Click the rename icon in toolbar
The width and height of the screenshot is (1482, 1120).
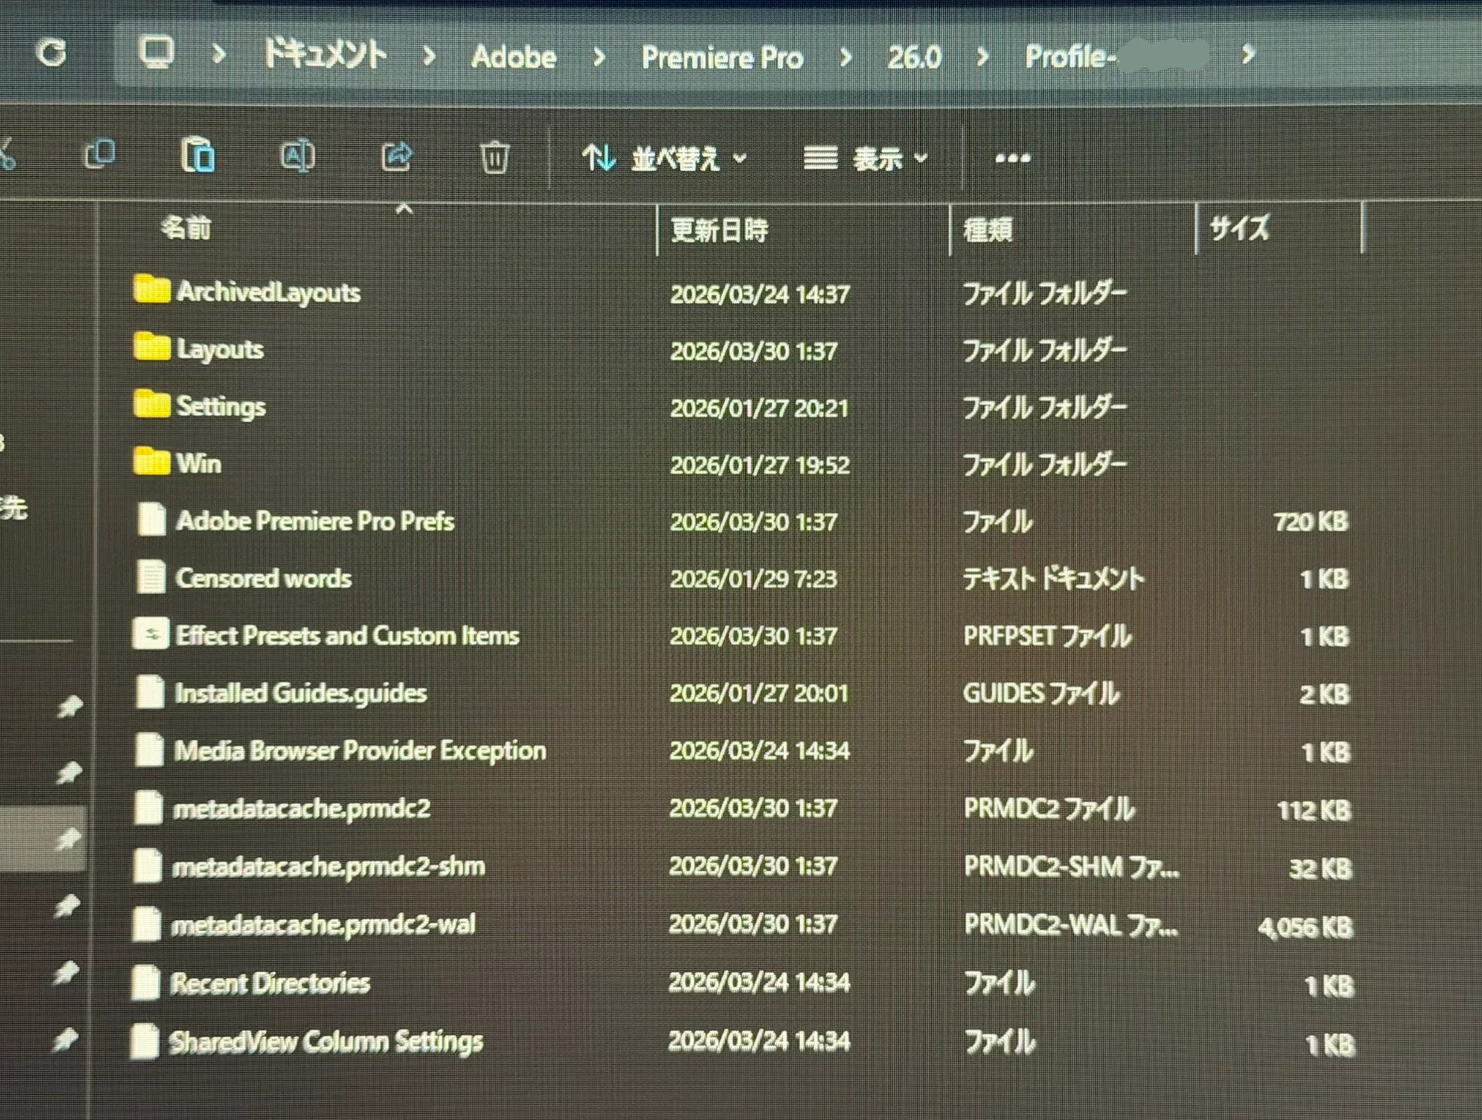pos(297,156)
